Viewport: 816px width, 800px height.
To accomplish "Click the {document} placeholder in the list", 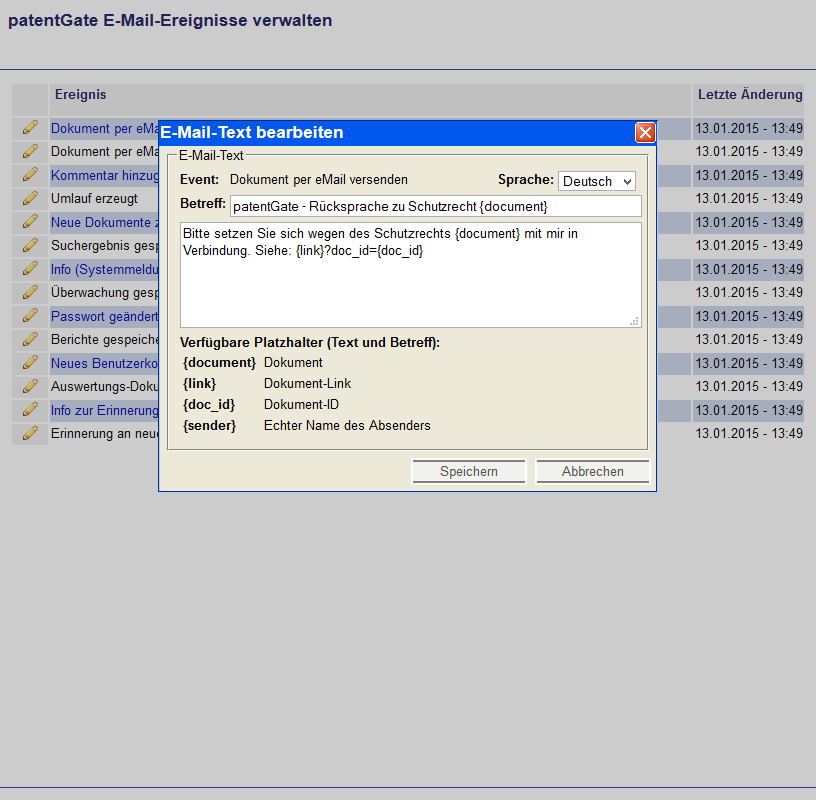I will pos(219,362).
